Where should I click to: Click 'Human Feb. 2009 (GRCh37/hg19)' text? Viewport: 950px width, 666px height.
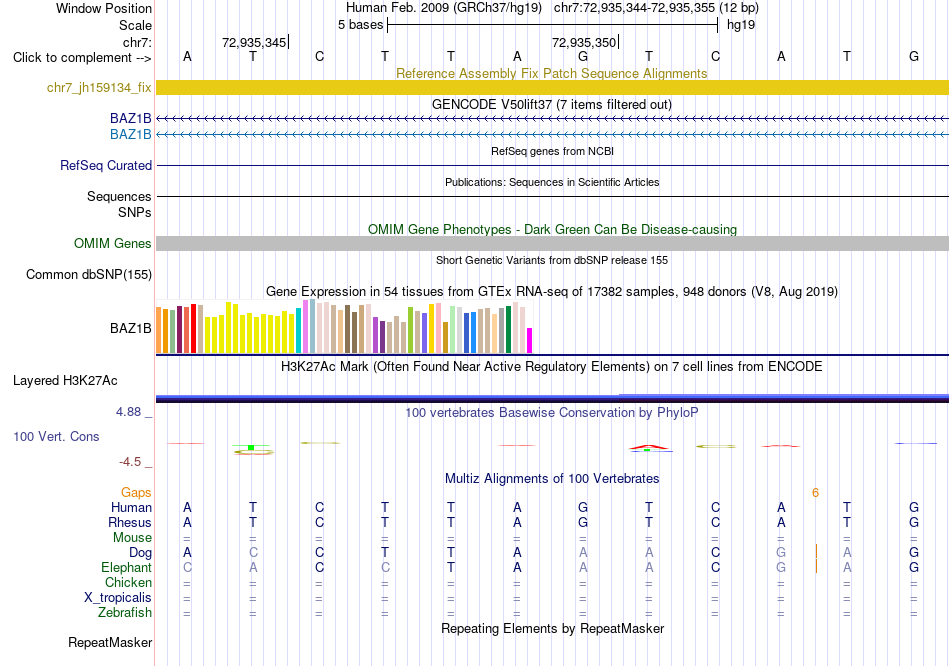444,8
